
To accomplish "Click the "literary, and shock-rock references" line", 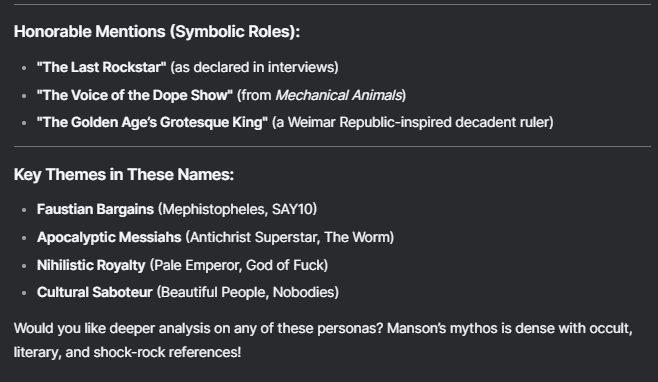I will (x=128, y=352).
